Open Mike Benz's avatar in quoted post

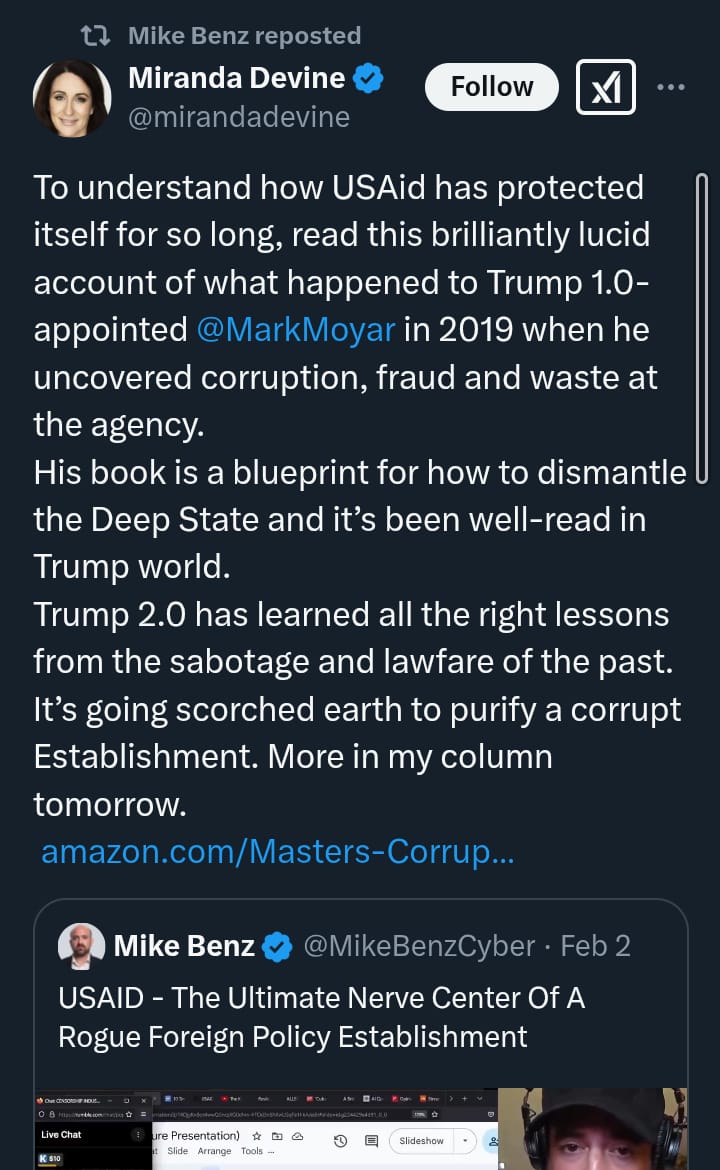pos(81,946)
